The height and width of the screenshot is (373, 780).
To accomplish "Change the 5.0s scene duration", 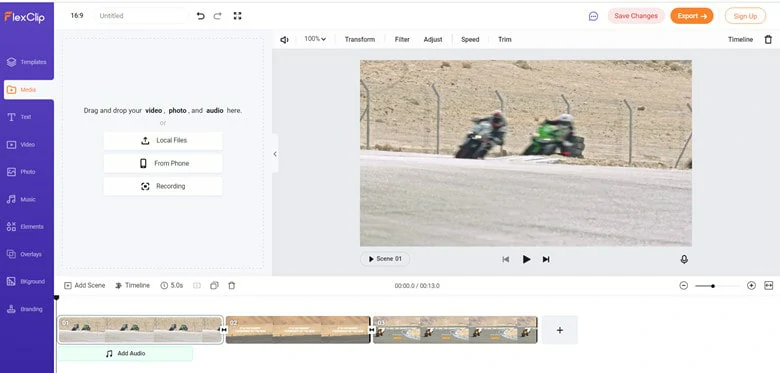I will click(172, 285).
